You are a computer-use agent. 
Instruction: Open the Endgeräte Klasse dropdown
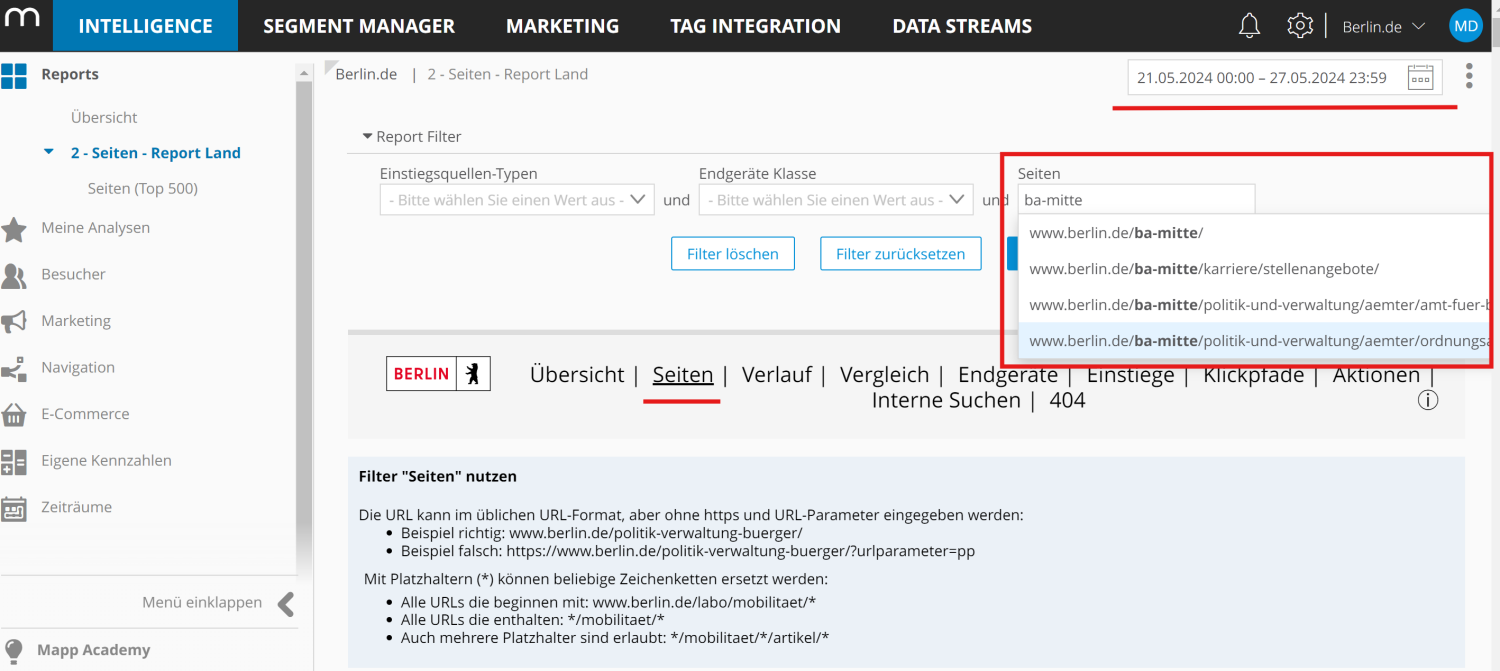836,199
